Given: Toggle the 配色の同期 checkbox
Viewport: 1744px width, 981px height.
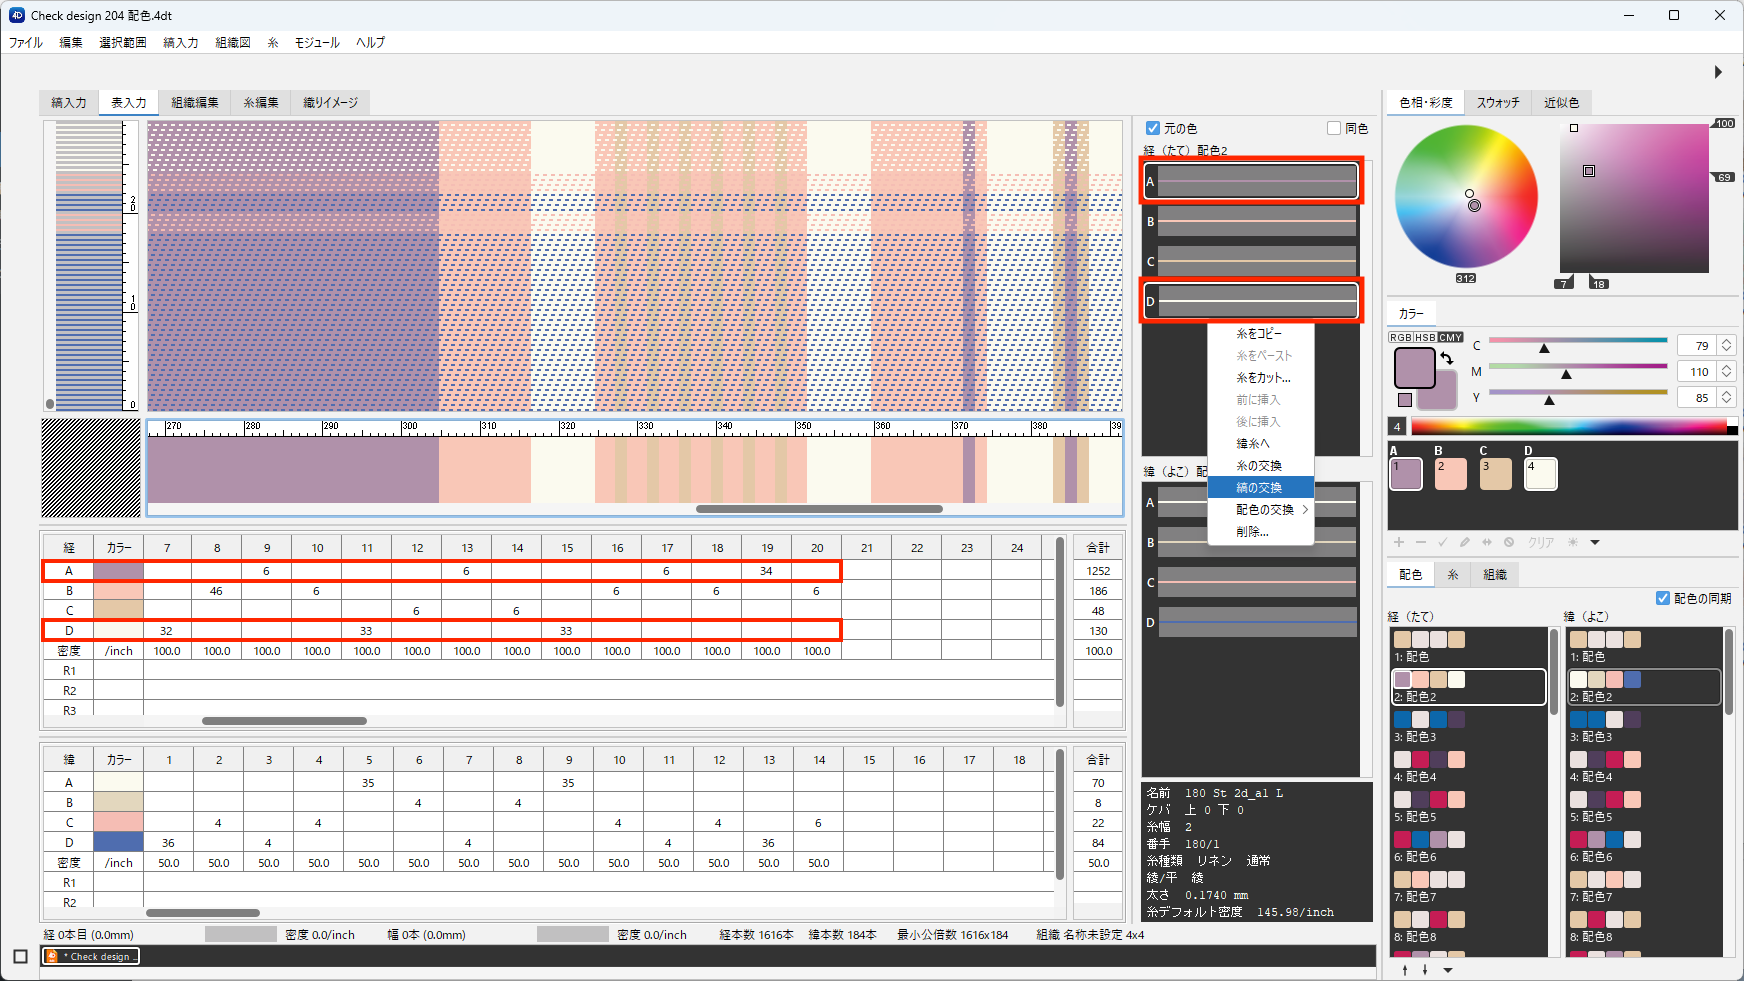Looking at the screenshot, I should (x=1663, y=598).
